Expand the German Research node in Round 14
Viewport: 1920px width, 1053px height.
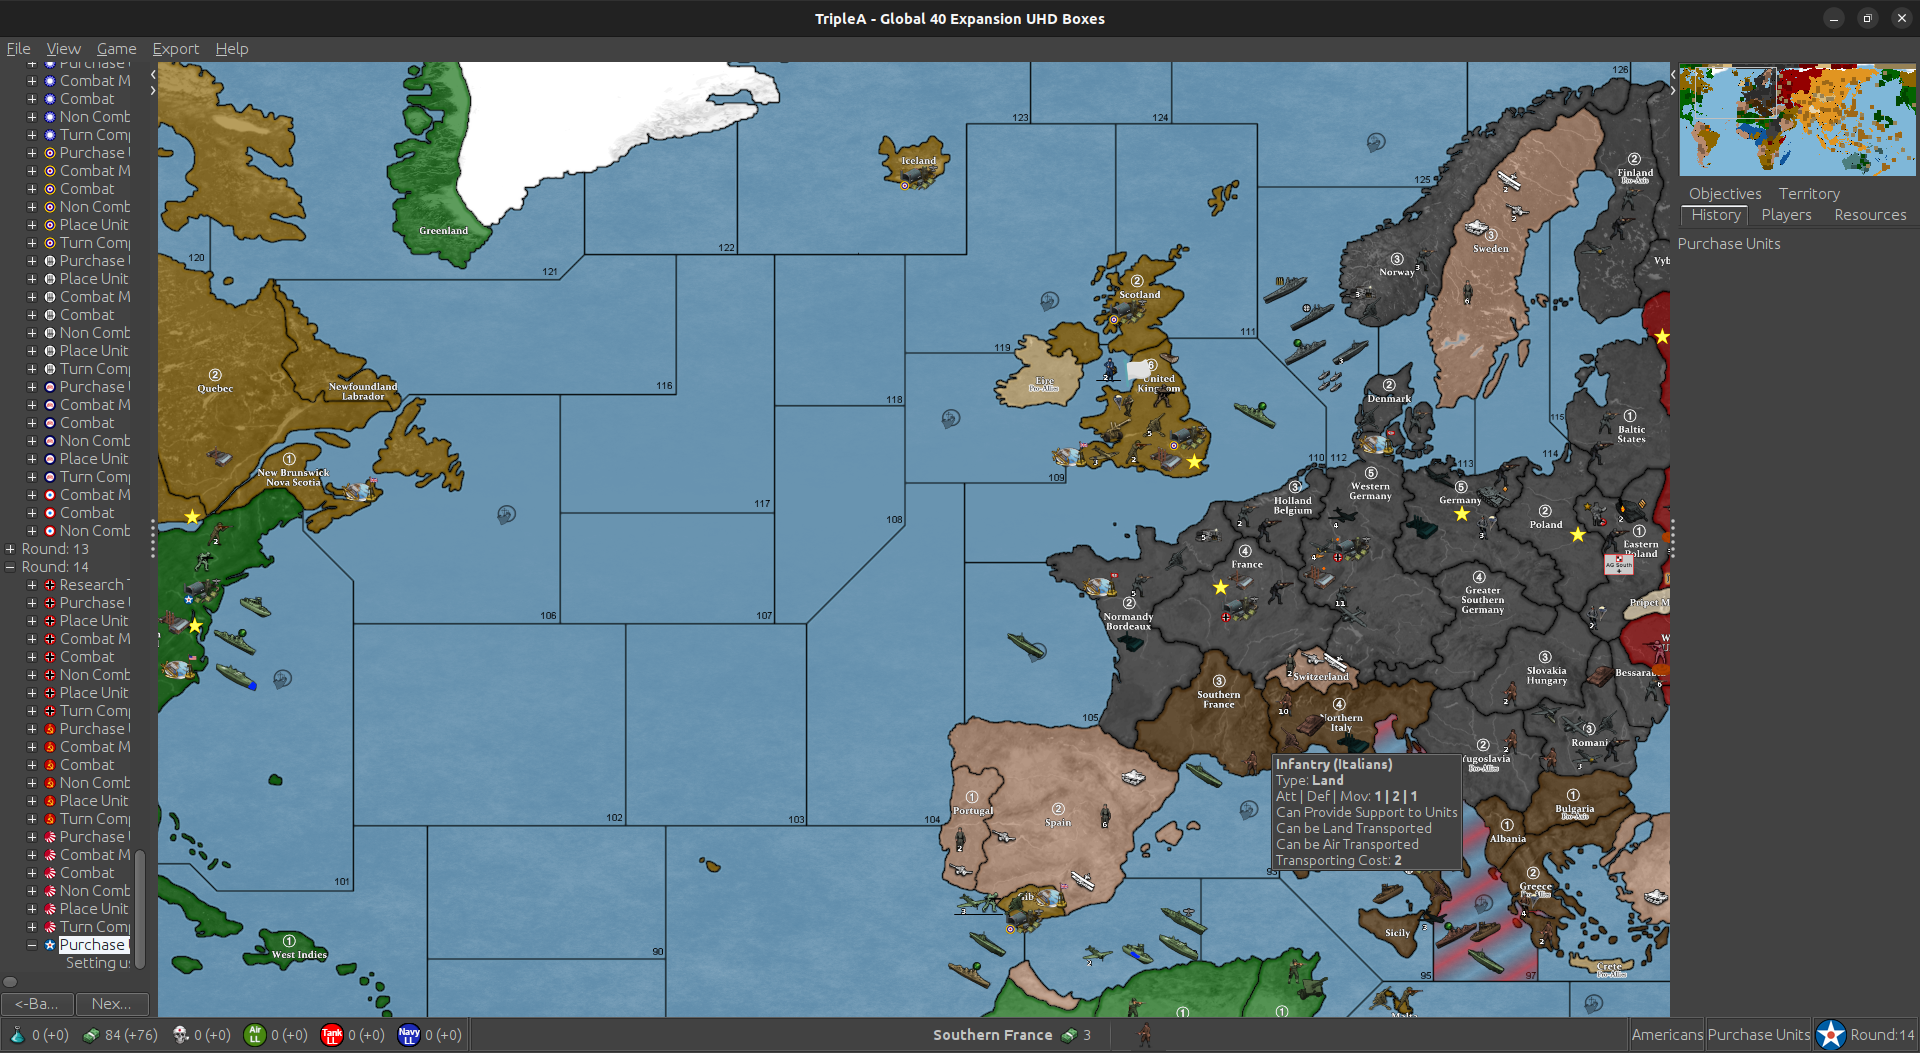click(x=31, y=585)
